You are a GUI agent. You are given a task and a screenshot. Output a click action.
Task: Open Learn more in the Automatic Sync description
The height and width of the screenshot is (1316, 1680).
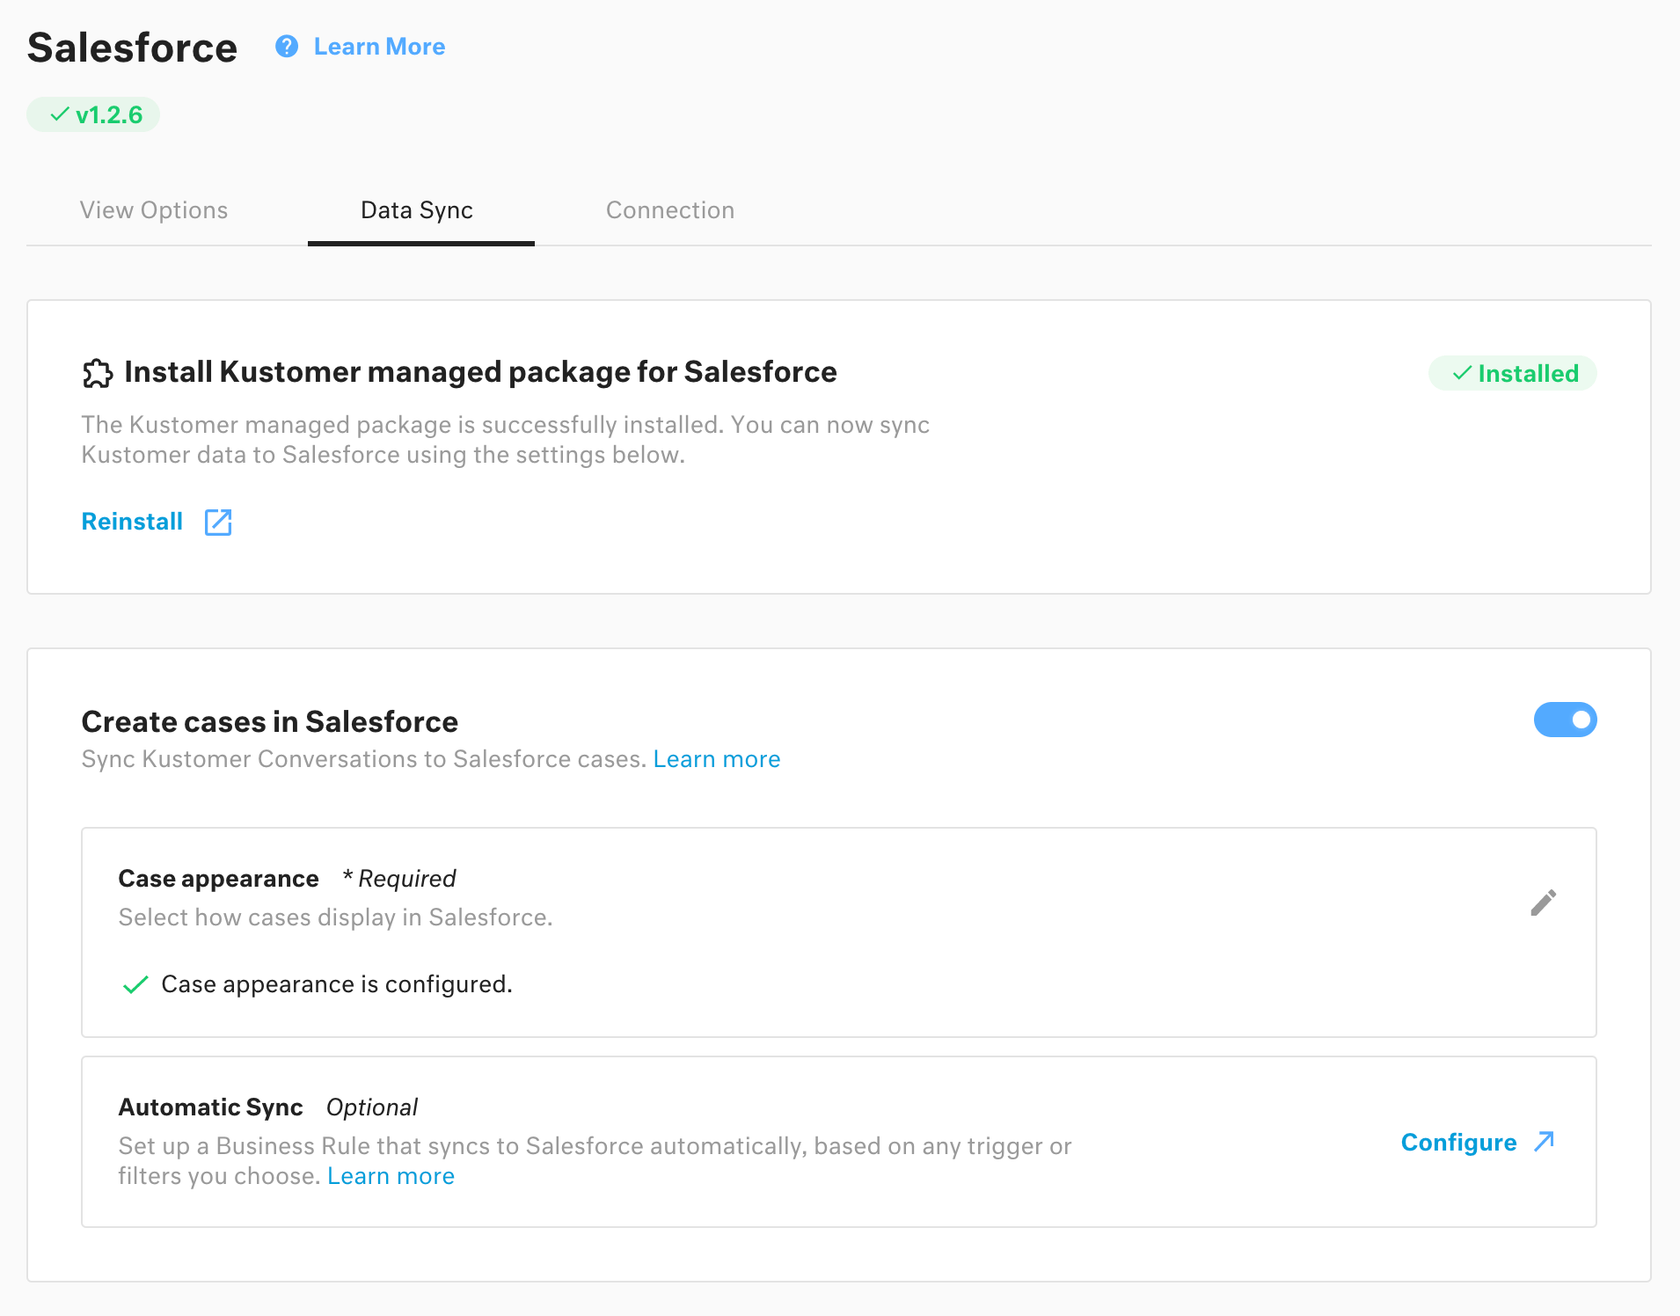[390, 1176]
